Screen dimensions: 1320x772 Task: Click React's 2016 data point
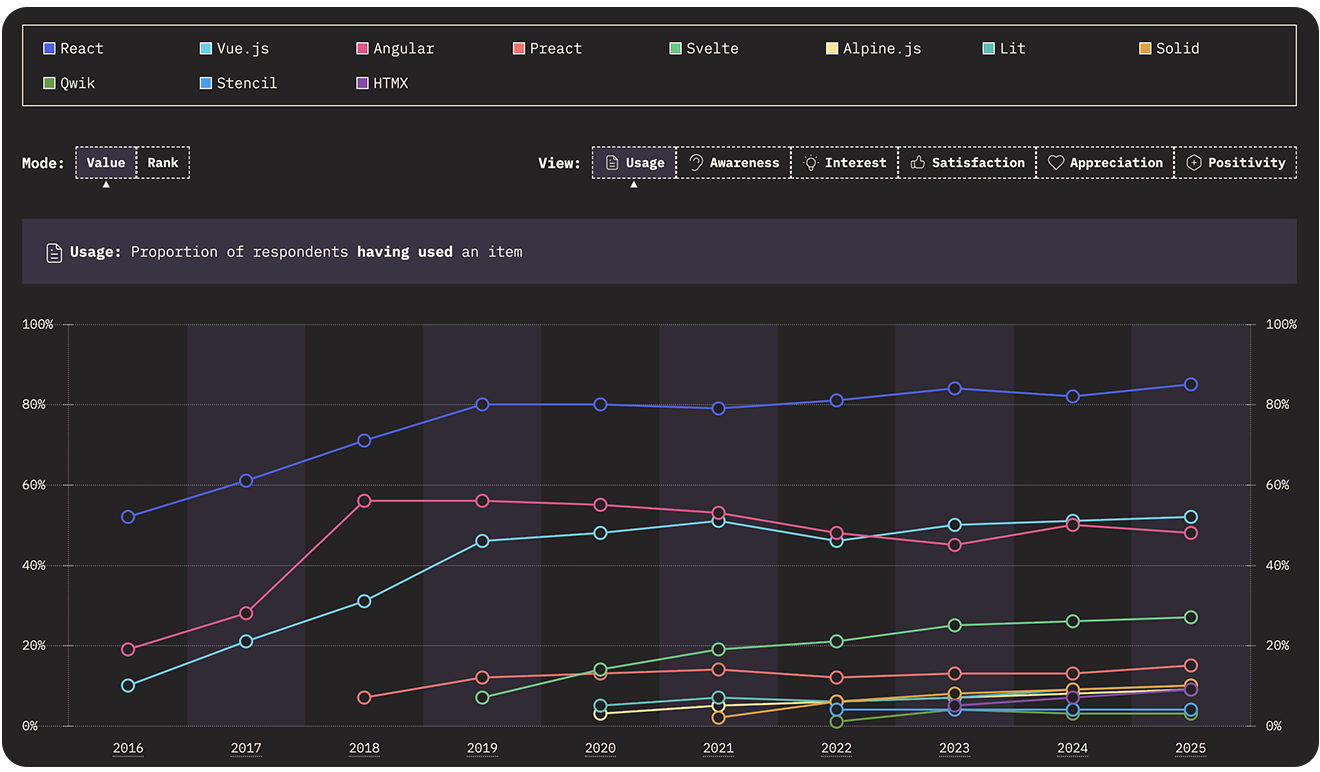click(128, 517)
